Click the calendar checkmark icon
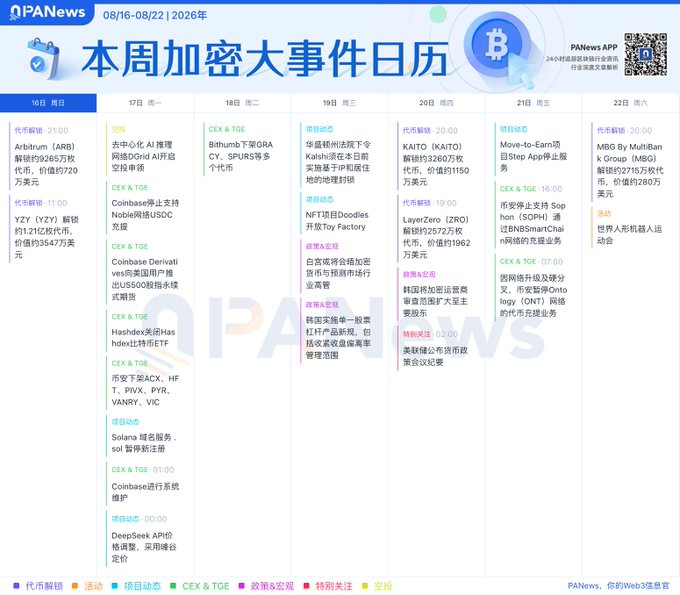This screenshot has width=680, height=595. (x=42, y=59)
